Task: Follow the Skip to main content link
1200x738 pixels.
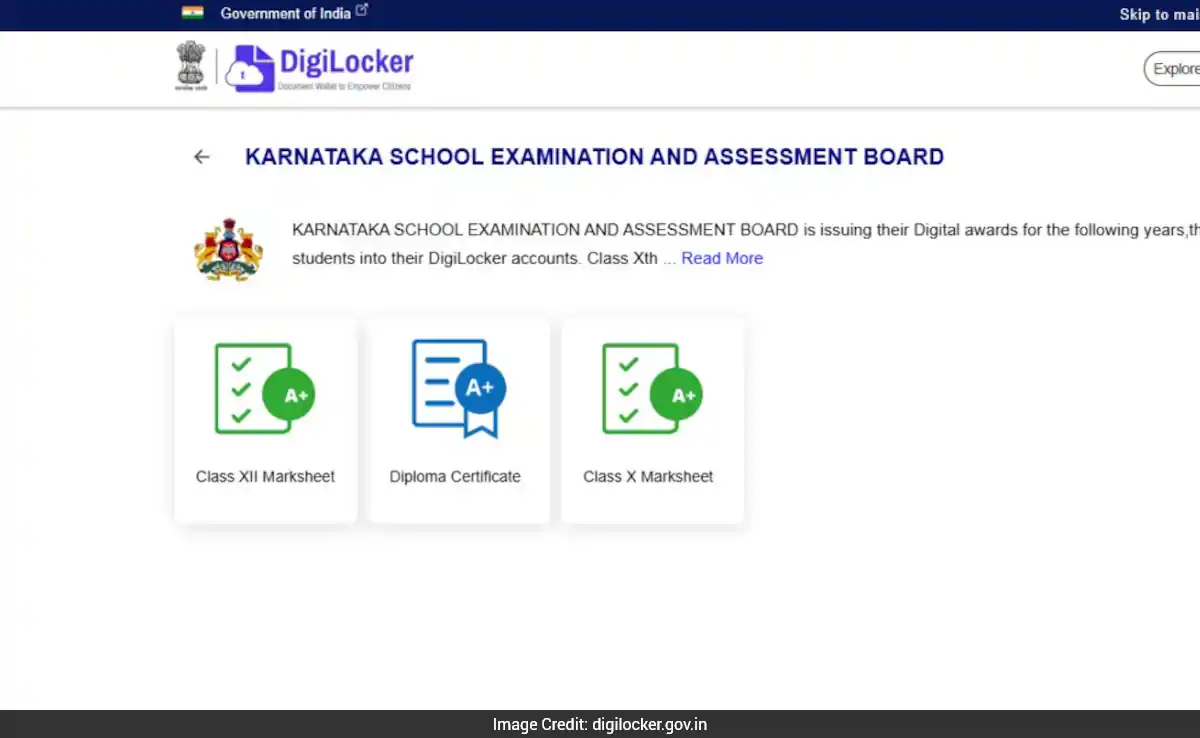Action: click(x=1158, y=14)
